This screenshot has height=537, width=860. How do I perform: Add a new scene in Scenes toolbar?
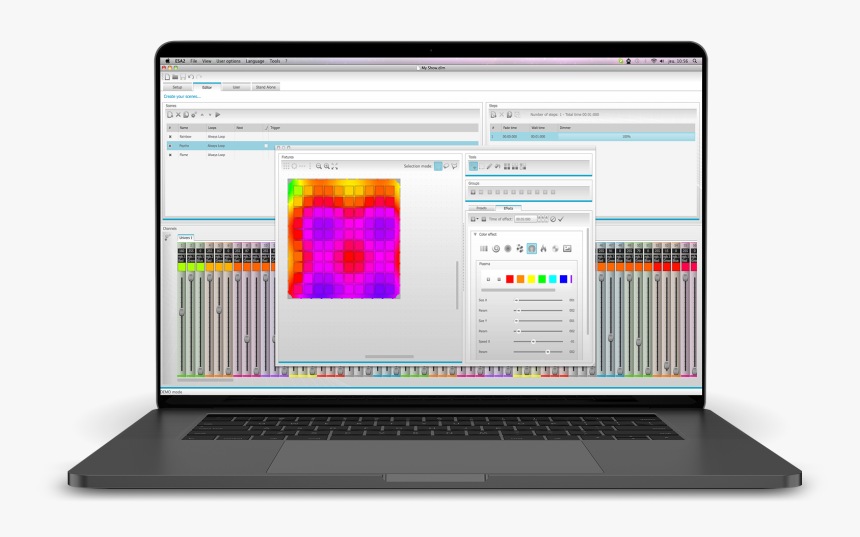point(170,115)
